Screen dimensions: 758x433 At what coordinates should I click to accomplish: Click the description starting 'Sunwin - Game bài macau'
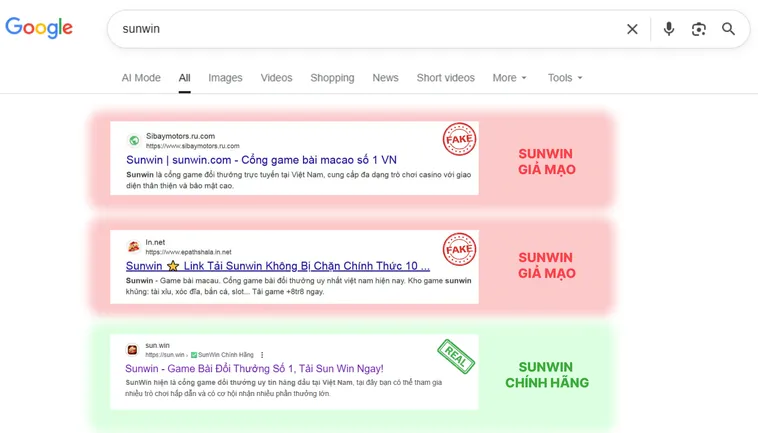point(298,286)
